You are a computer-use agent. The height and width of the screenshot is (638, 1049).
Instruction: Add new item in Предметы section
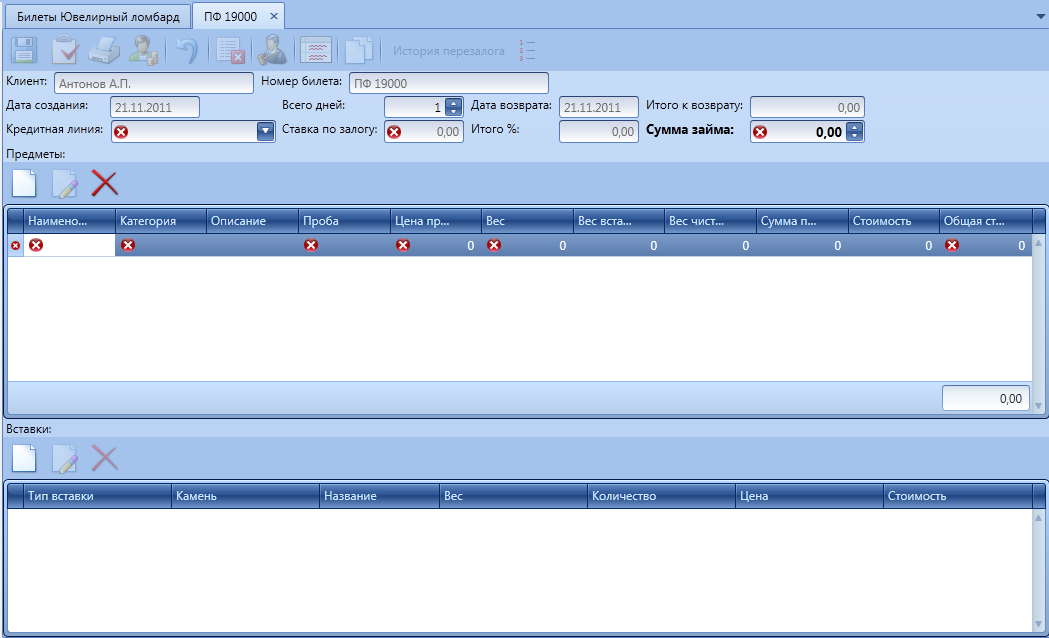click(24, 182)
